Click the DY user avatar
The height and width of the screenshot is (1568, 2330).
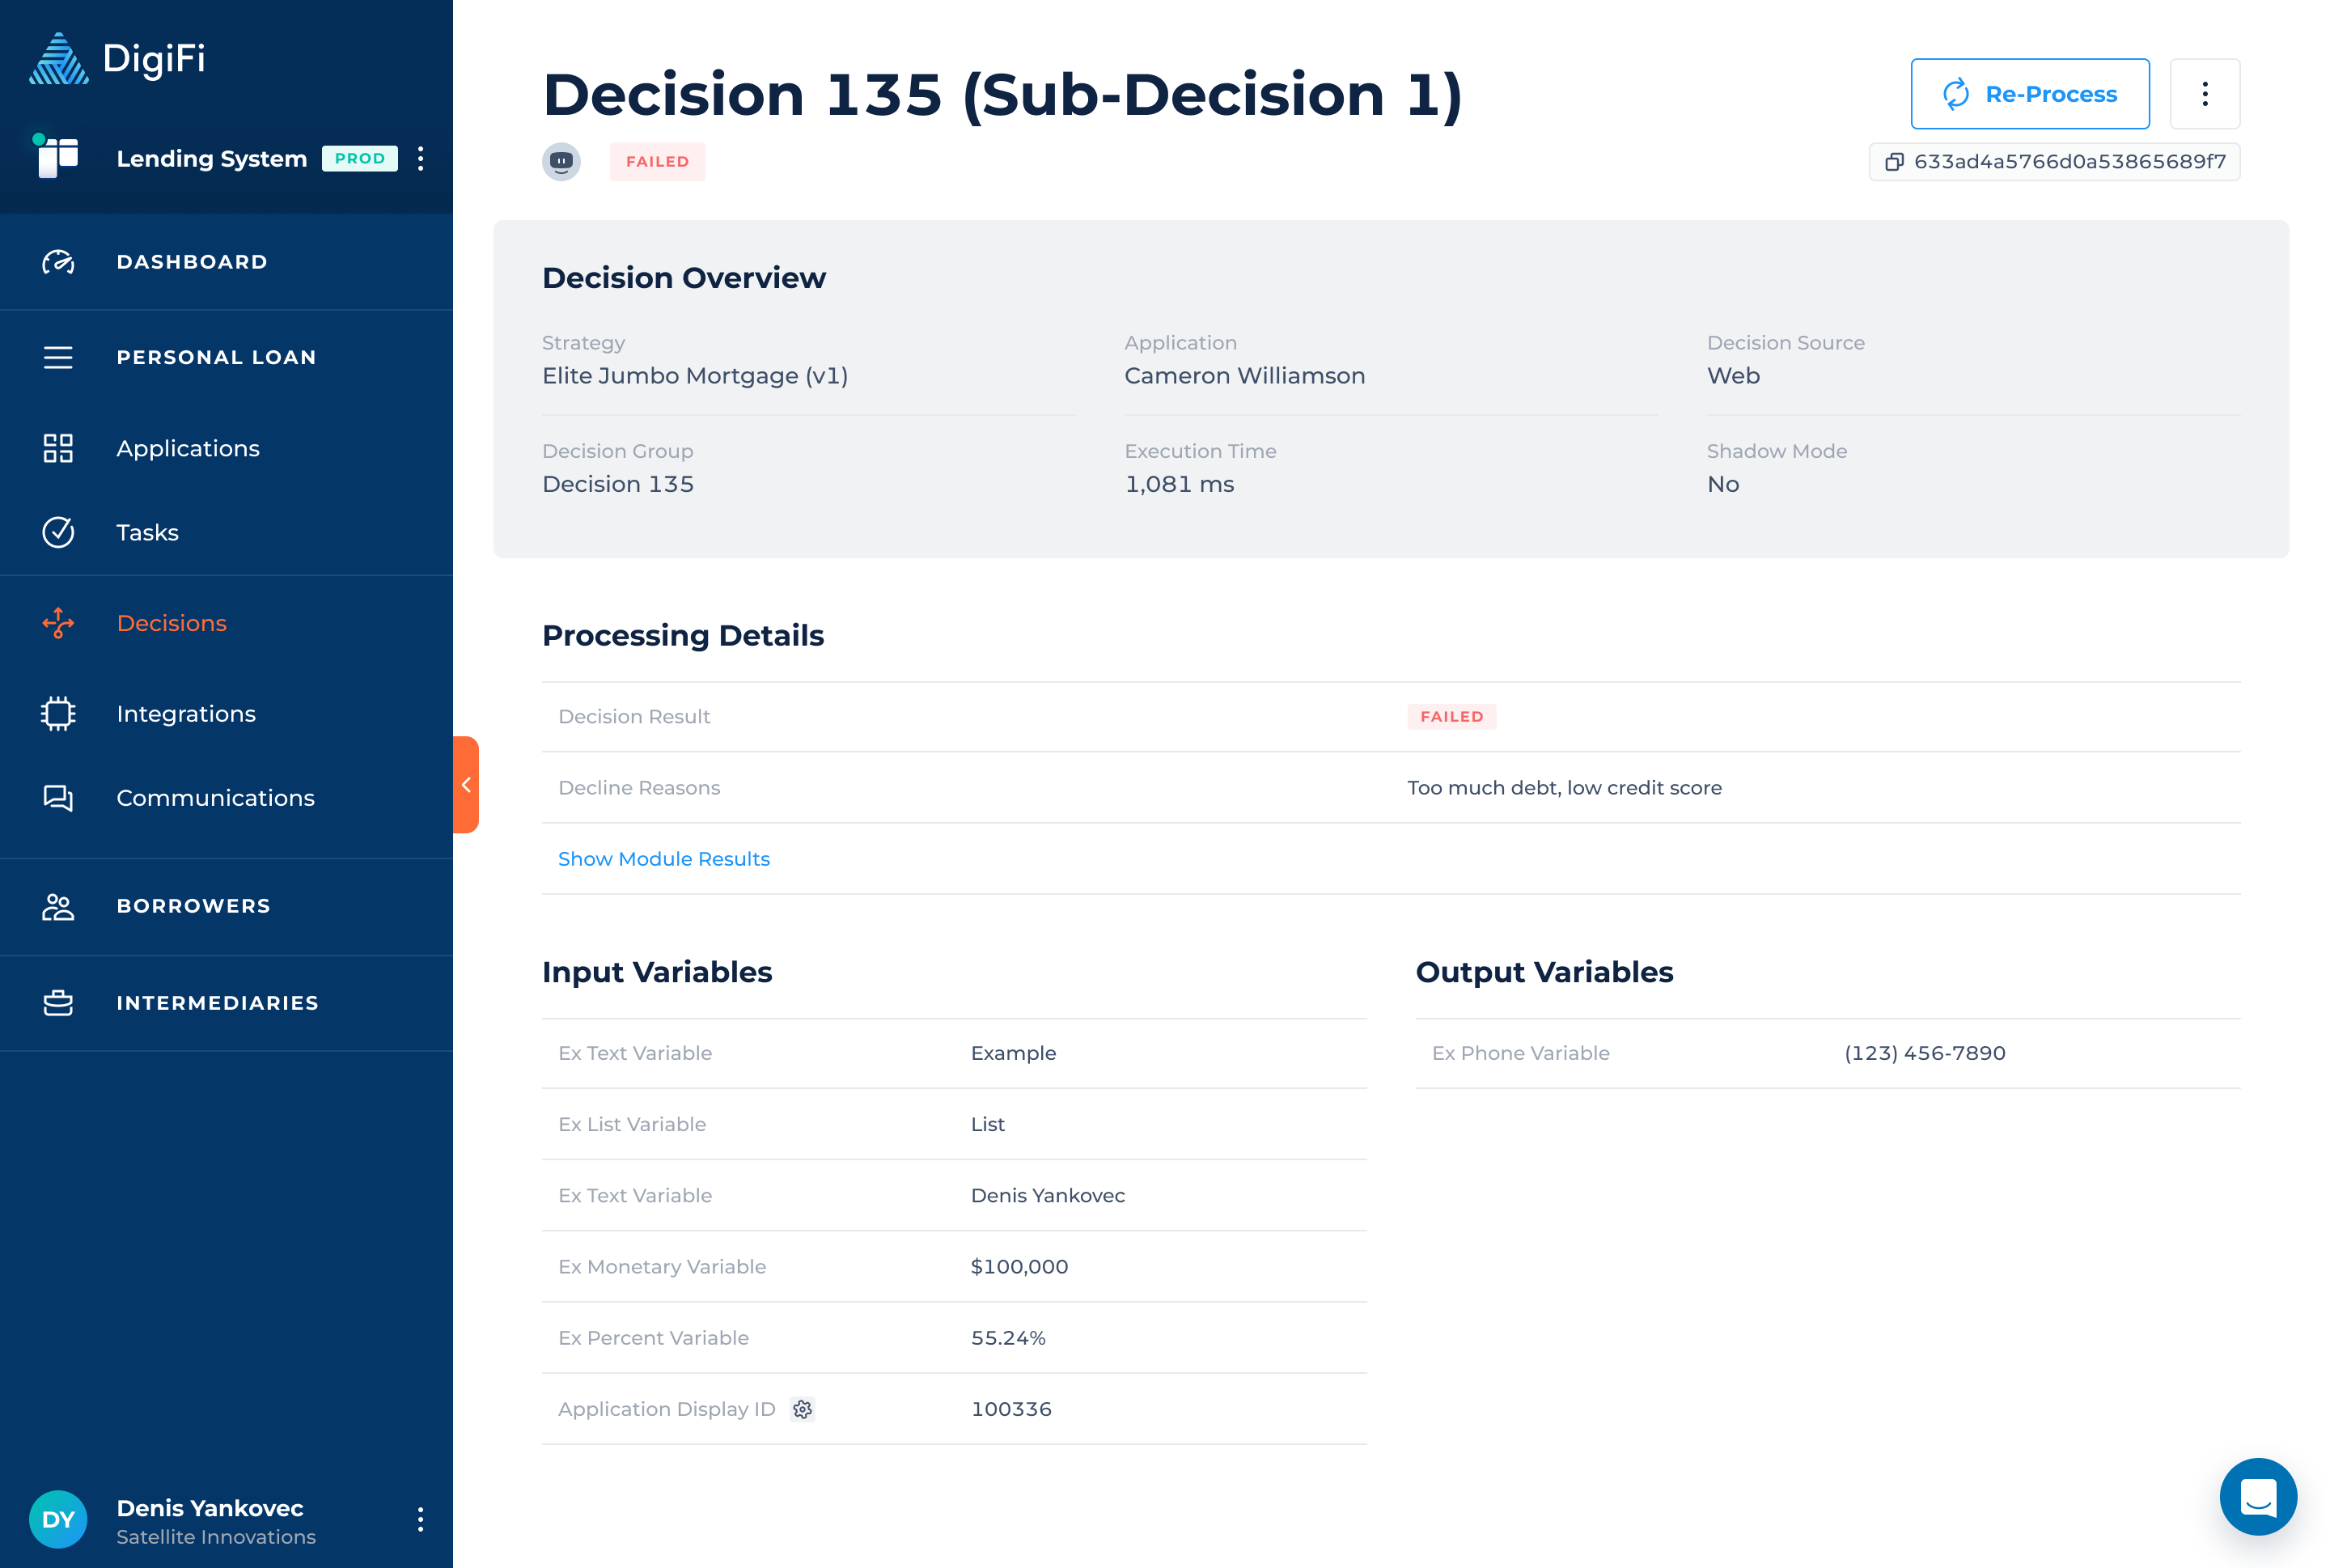click(58, 1519)
